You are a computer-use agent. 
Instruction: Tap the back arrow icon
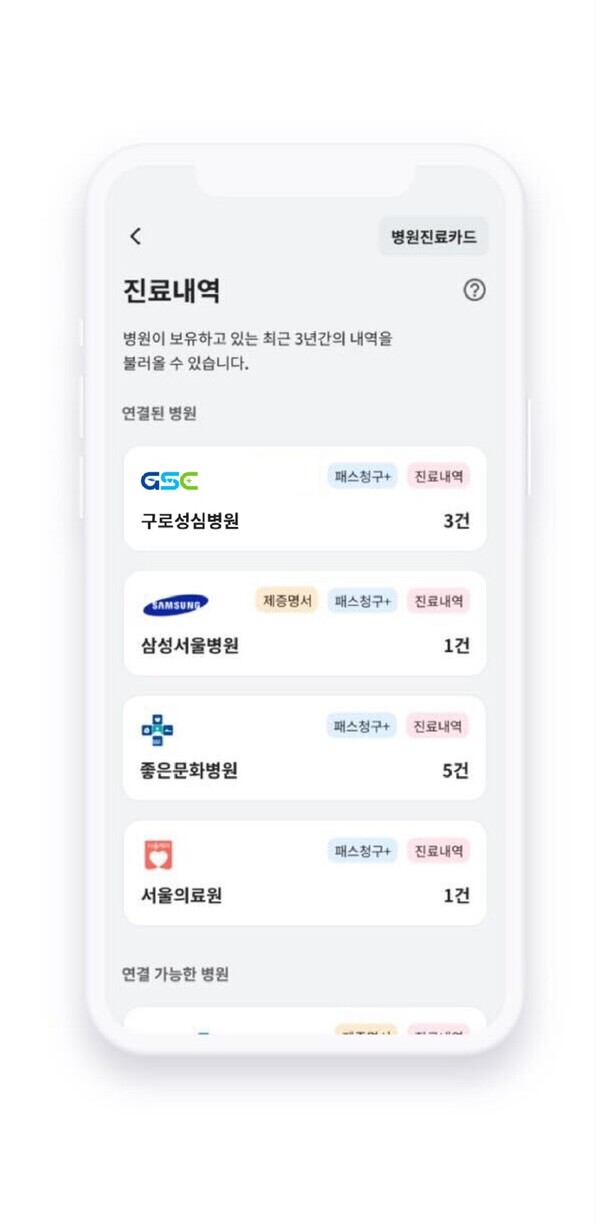point(136,236)
